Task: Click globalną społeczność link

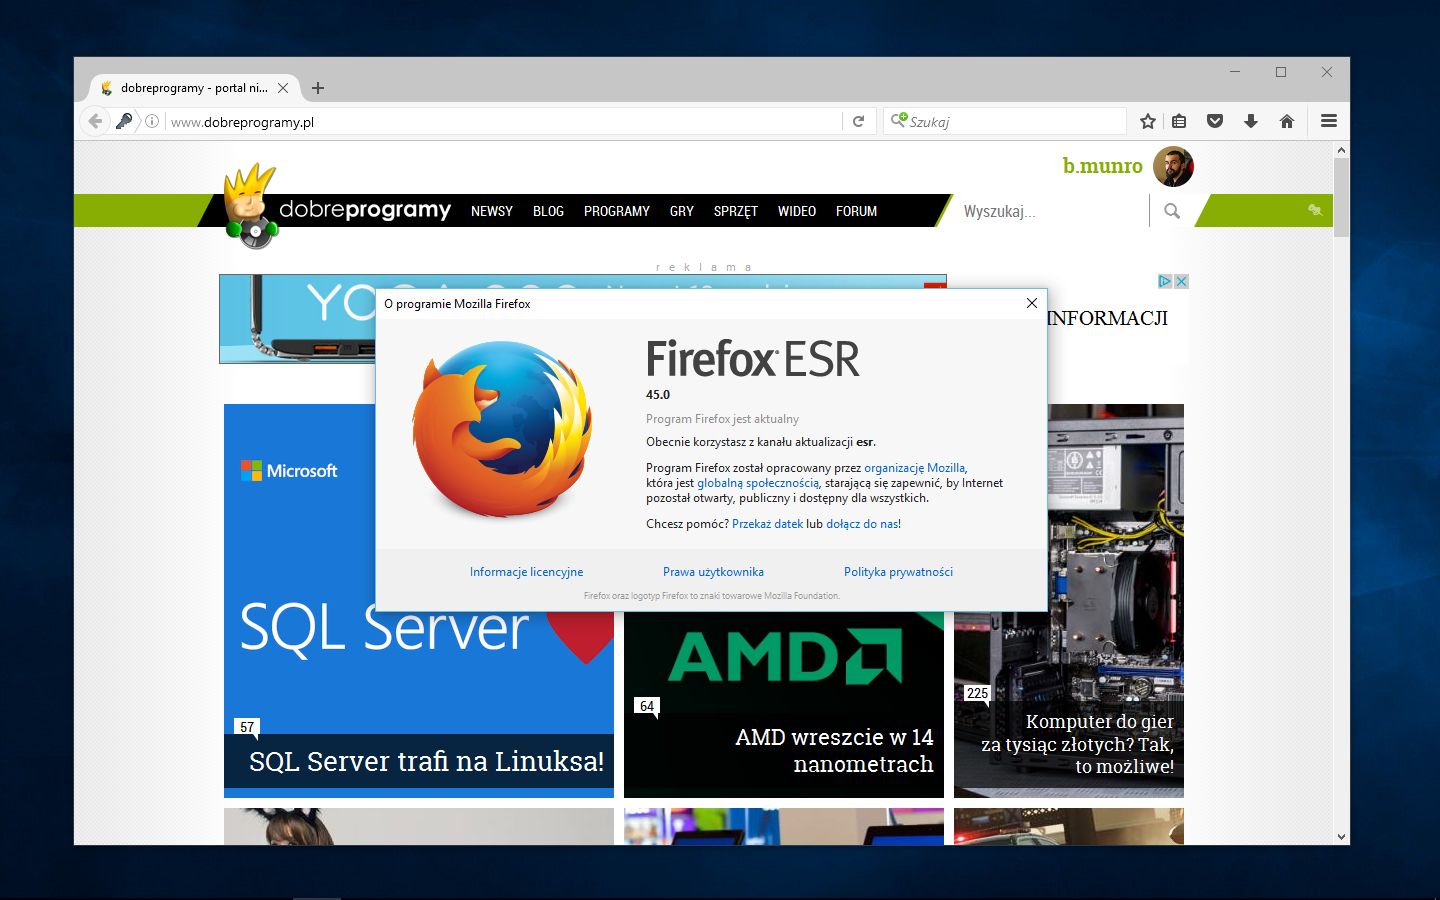Action: 758,483
